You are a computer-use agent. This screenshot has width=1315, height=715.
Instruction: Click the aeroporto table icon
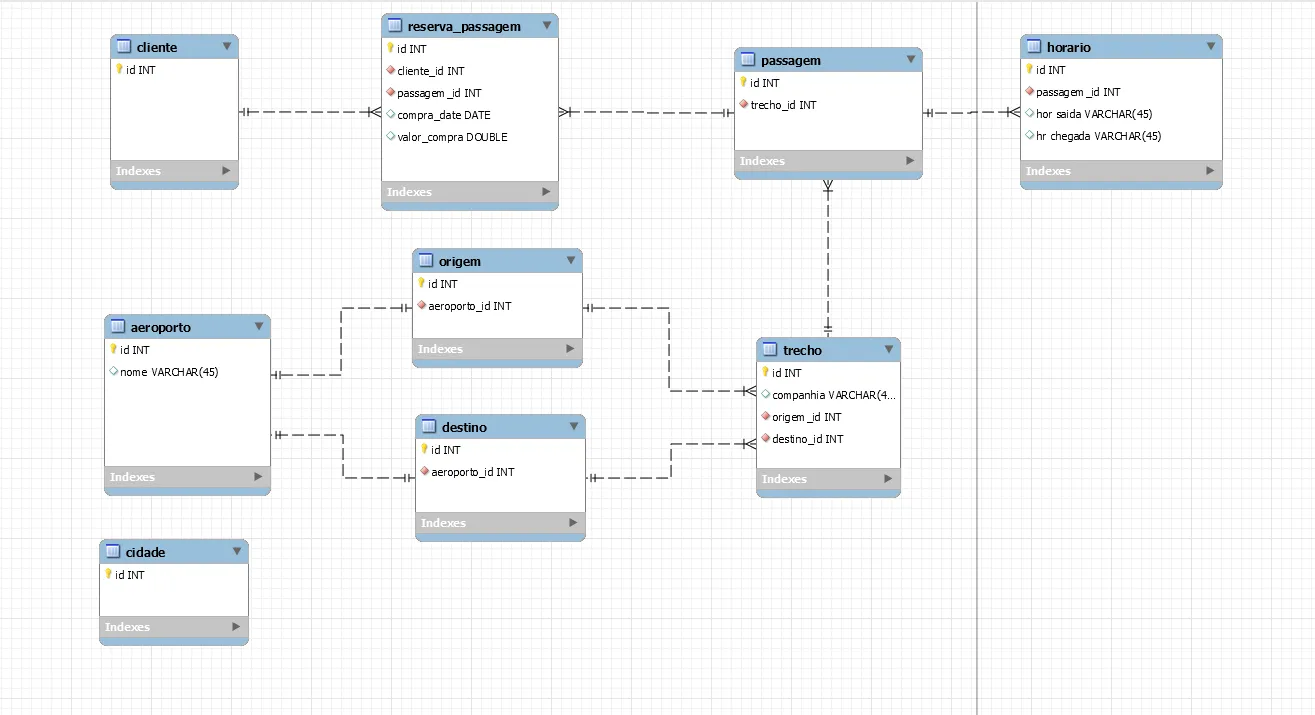(x=118, y=327)
